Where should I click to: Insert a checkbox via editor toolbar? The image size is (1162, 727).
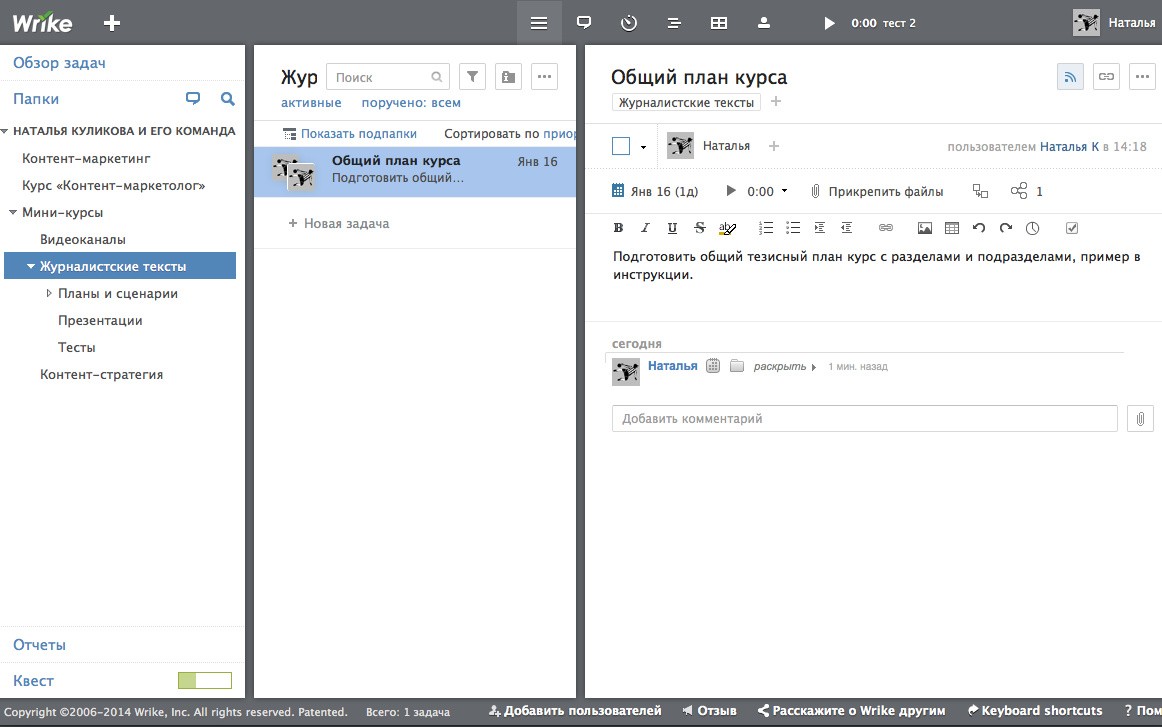click(x=1072, y=228)
